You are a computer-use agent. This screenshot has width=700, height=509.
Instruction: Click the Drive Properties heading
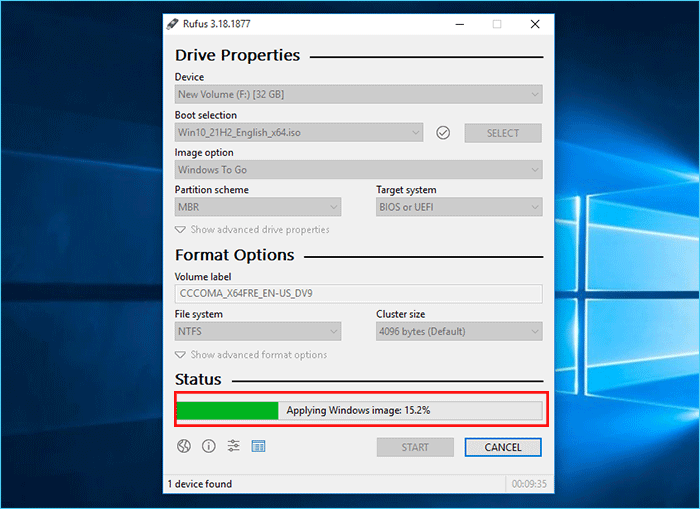(x=238, y=55)
